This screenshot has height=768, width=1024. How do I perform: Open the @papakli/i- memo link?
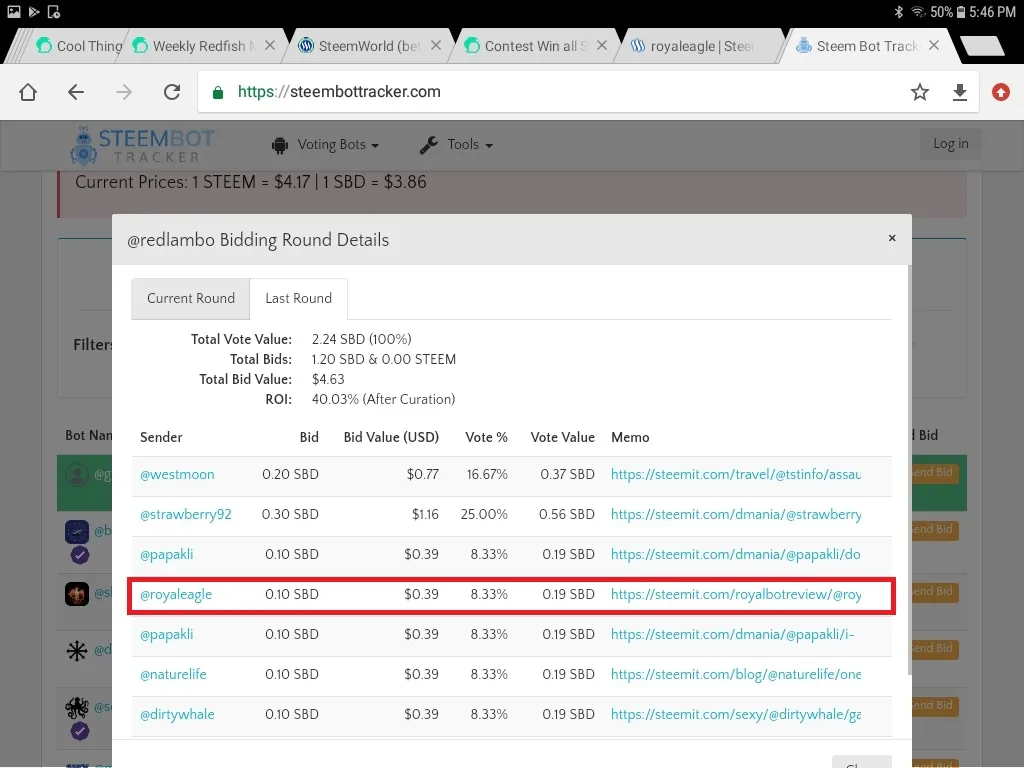[733, 635]
